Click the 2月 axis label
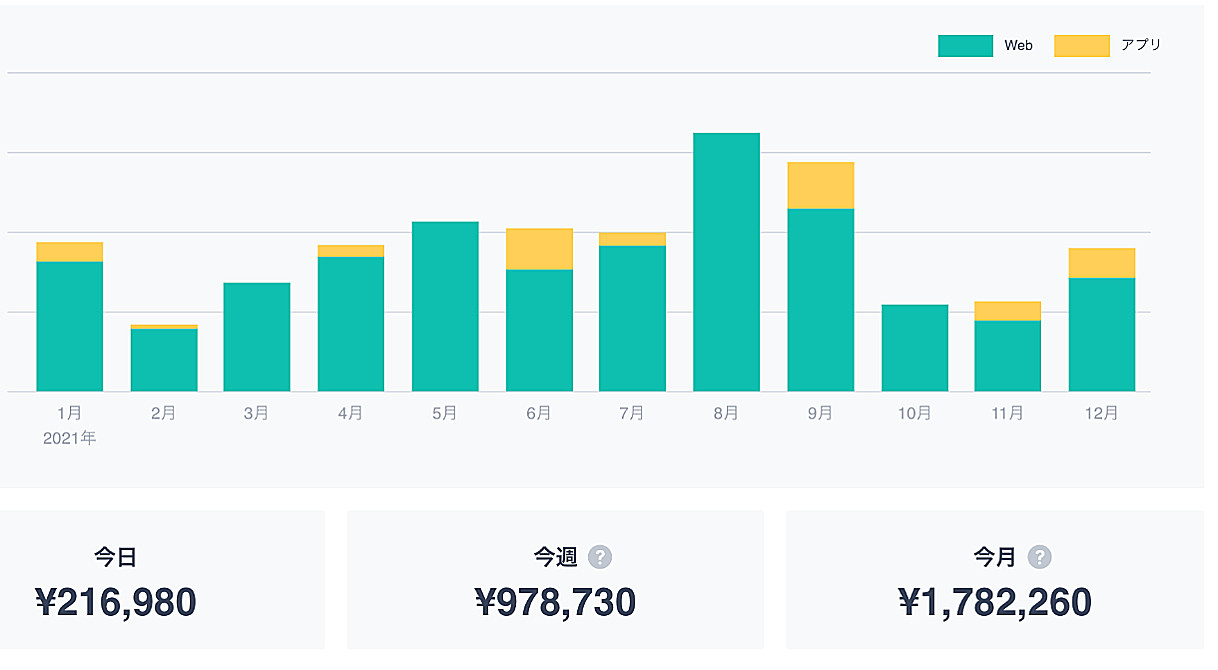This screenshot has height=670, width=1218. point(164,413)
